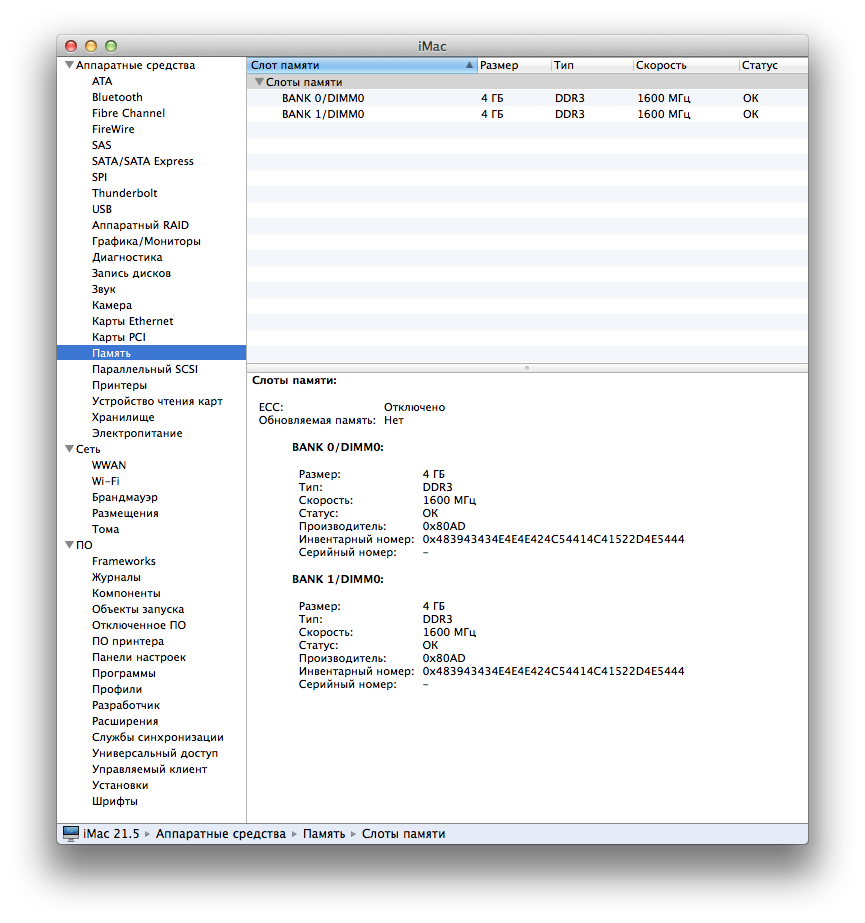Image resolution: width=865 pixels, height=923 pixels.
Task: Select Управляемый клиент item
Action: 150,769
